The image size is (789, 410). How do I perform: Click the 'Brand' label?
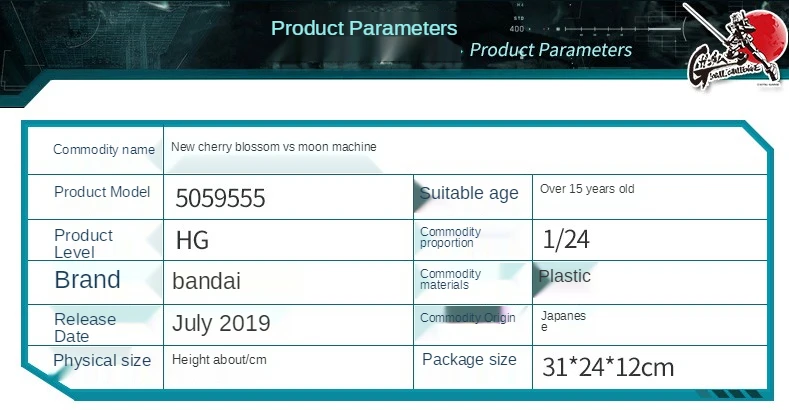click(x=88, y=280)
